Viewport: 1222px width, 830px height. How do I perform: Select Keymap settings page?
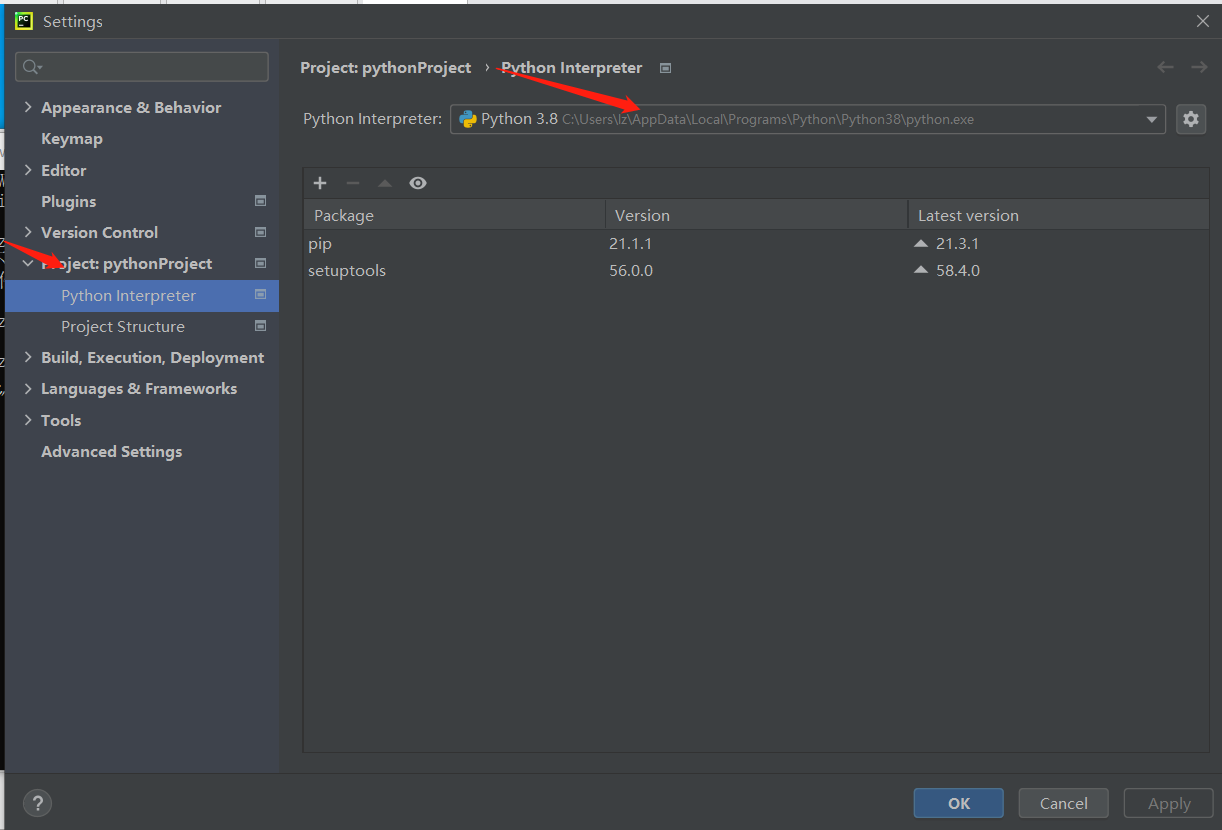point(72,138)
